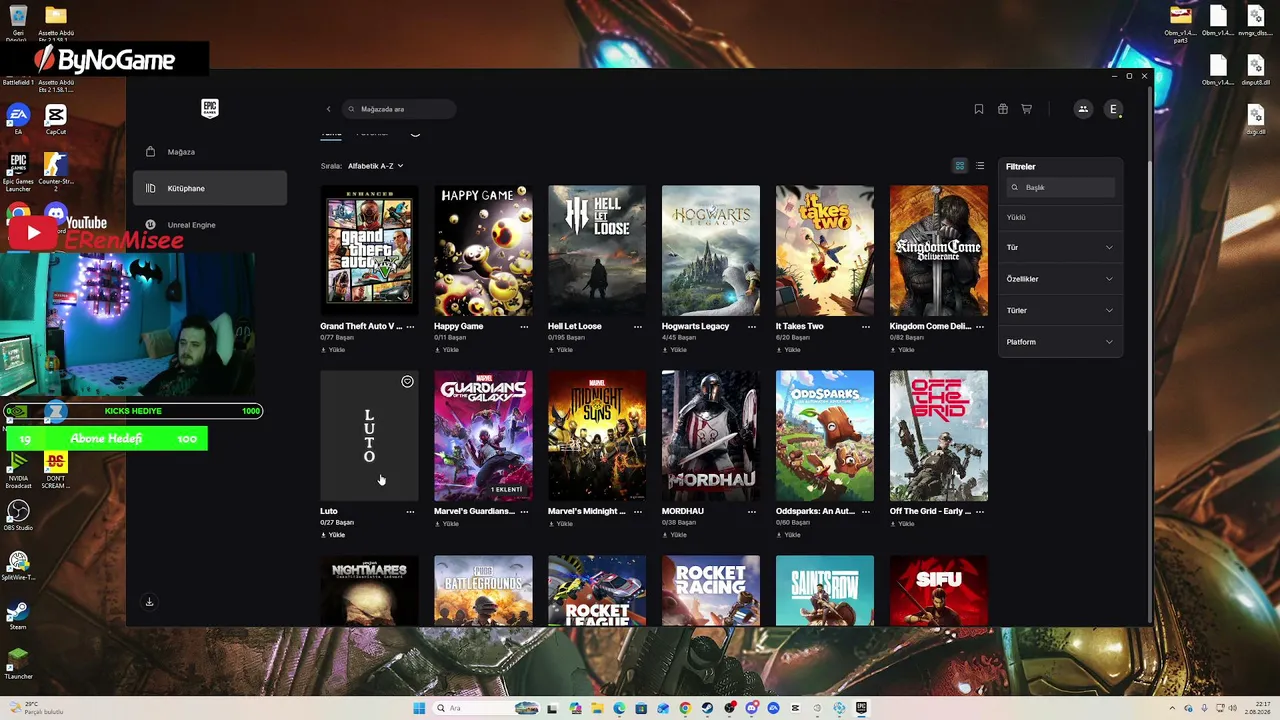The height and width of the screenshot is (720, 1280).
Task: Click the Başlık filter input field
Action: pos(1060,187)
